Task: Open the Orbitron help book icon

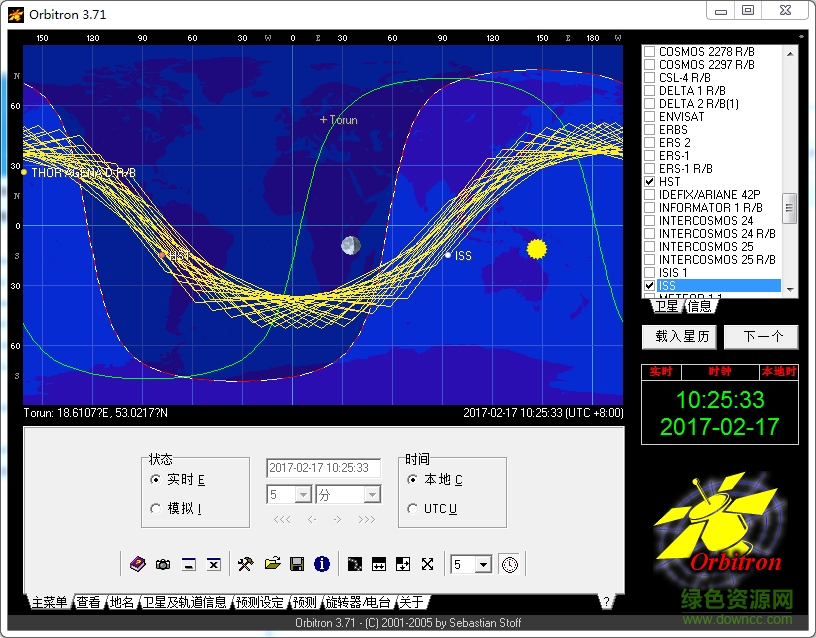Action: click(x=137, y=564)
